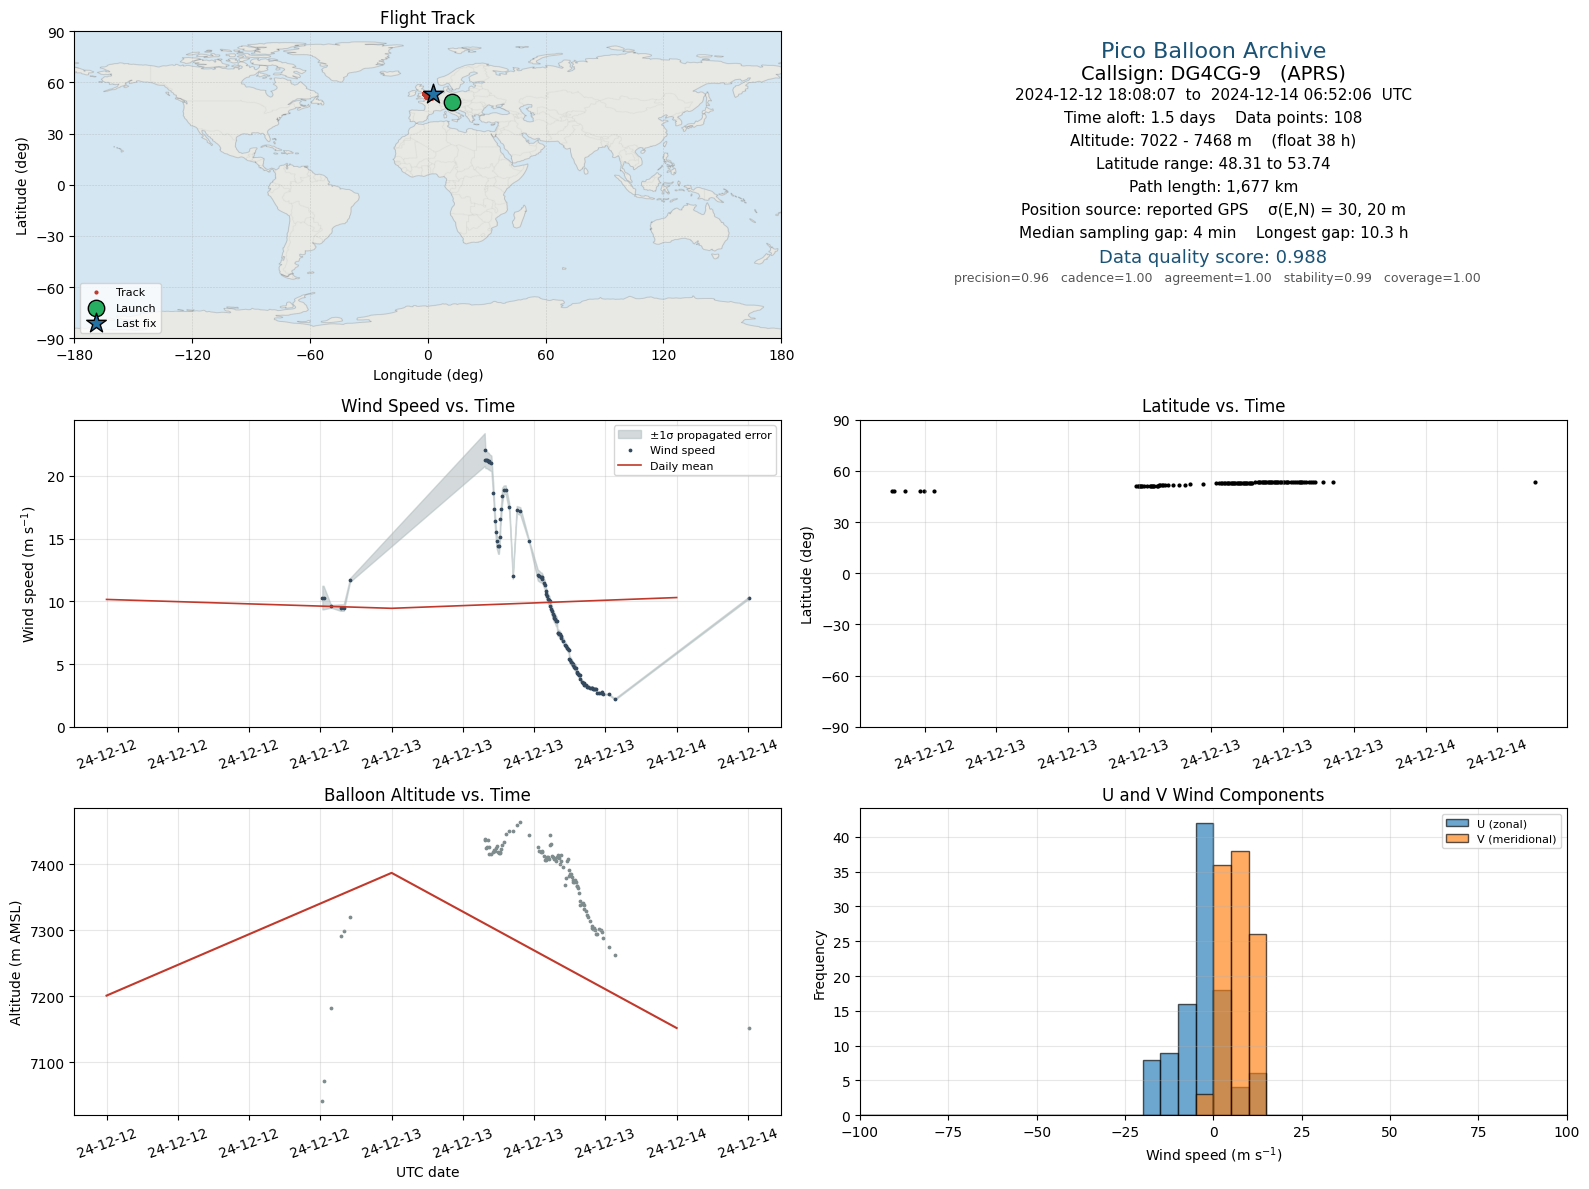The height and width of the screenshot is (1189, 1589).
Task: Click the "Last fix" legend text
Action: point(136,323)
